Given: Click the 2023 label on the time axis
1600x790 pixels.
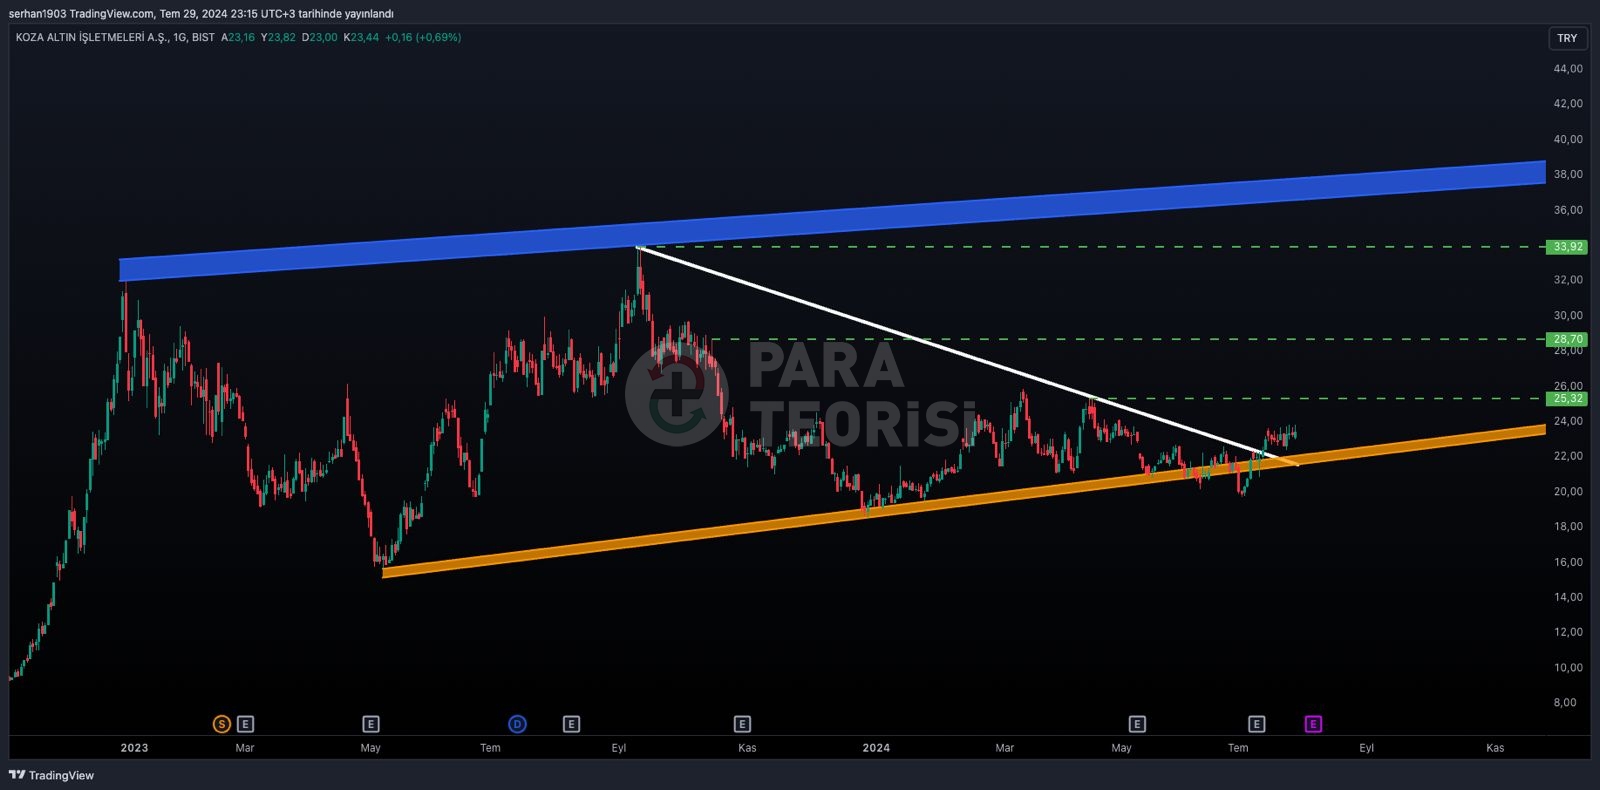Looking at the screenshot, I should click(134, 748).
